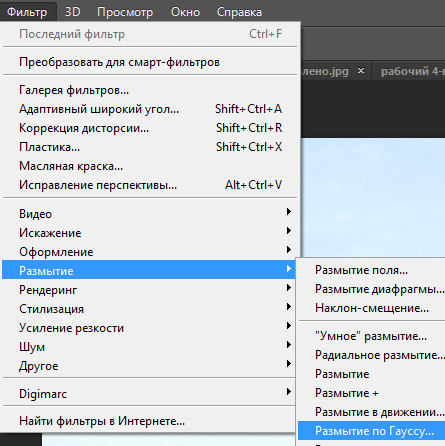Select Наклон-смещение blur
445x446 pixels.
(x=371, y=308)
